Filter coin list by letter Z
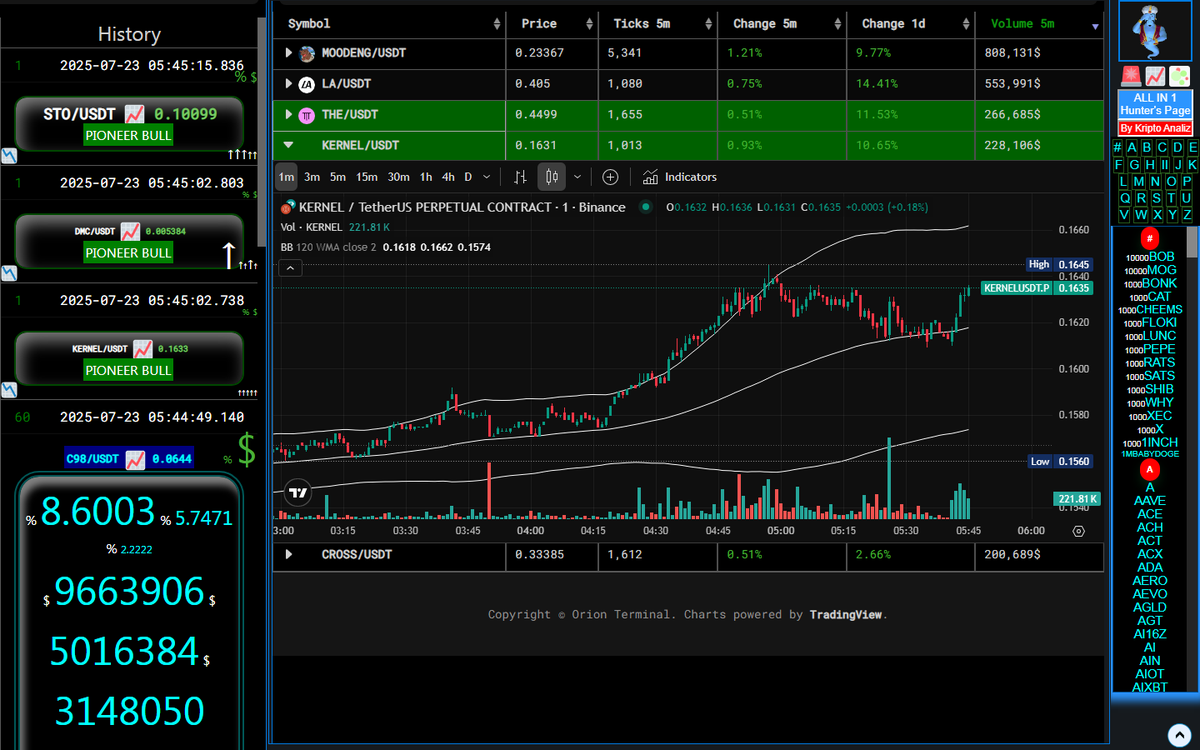 tap(1187, 215)
